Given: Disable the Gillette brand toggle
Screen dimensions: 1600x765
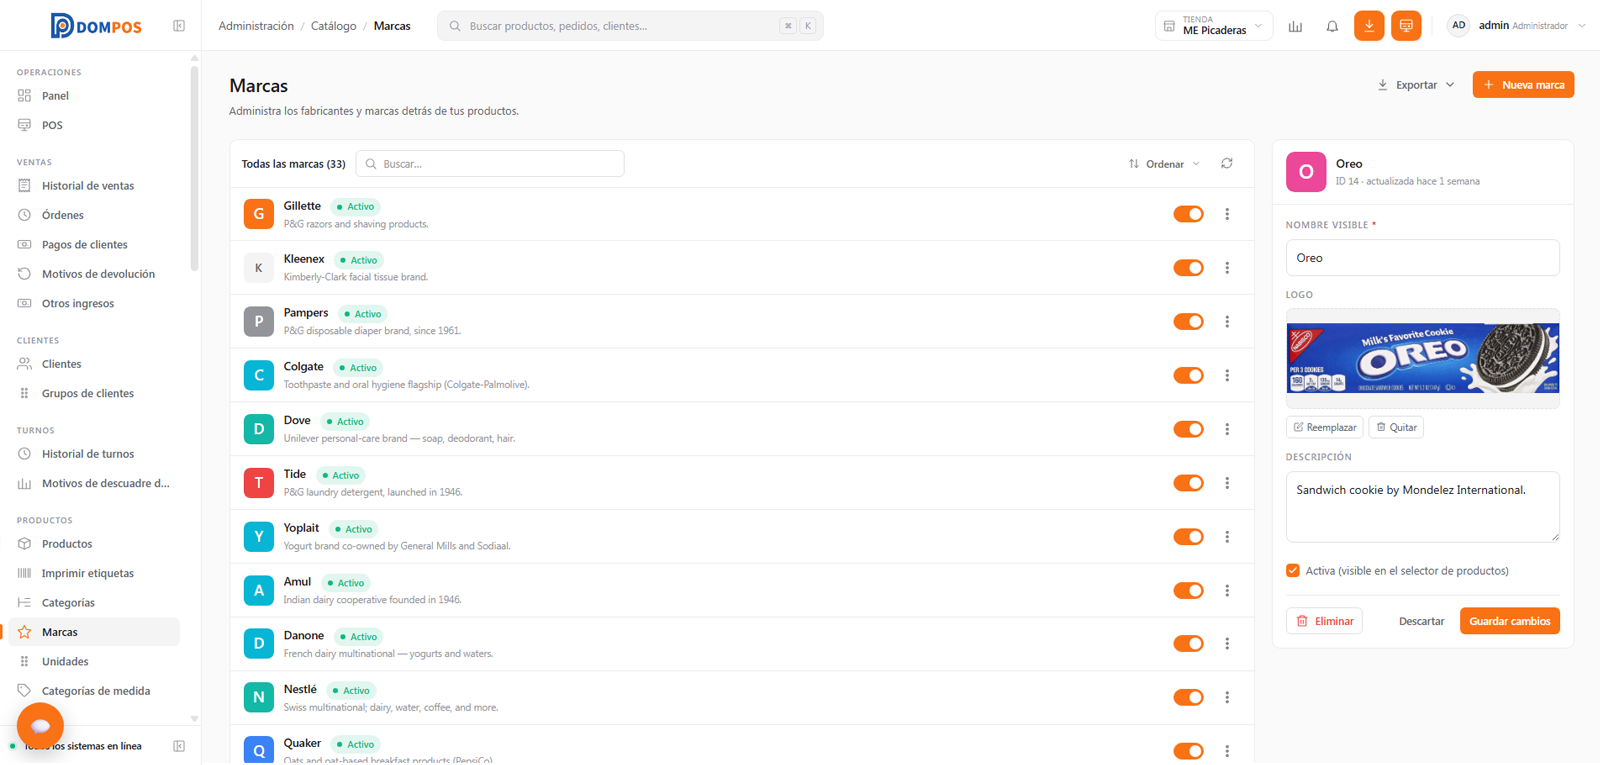Looking at the screenshot, I should (x=1188, y=214).
